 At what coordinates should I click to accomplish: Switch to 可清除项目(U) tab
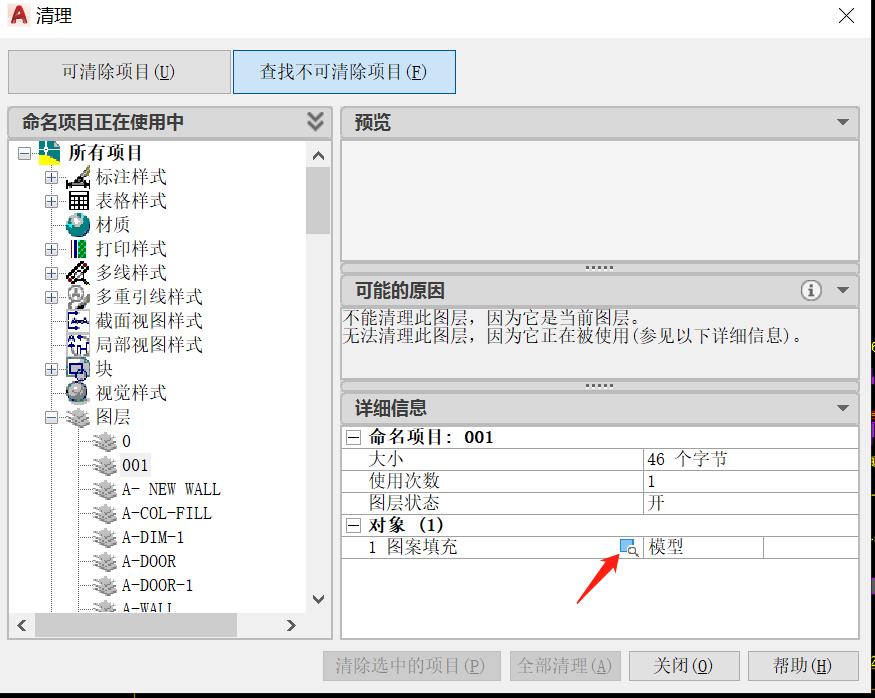tap(119, 72)
